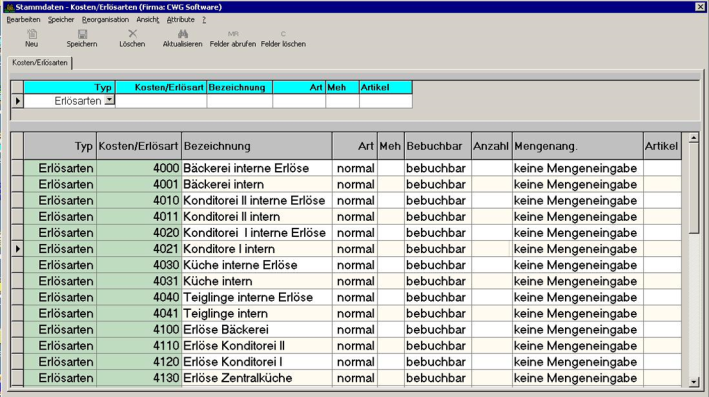Select cell 'Konditore I intern'
Image resolution: width=709 pixels, height=397 pixels.
tap(256, 249)
